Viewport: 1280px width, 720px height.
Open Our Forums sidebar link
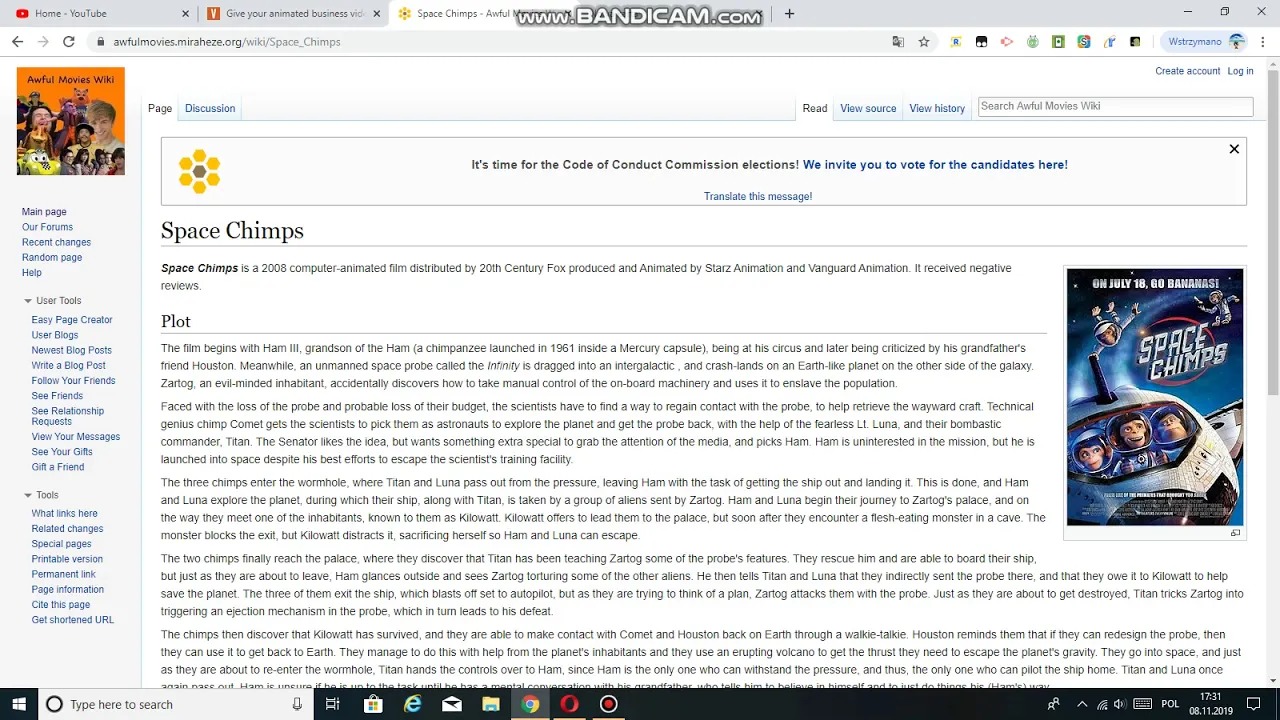coord(47,227)
